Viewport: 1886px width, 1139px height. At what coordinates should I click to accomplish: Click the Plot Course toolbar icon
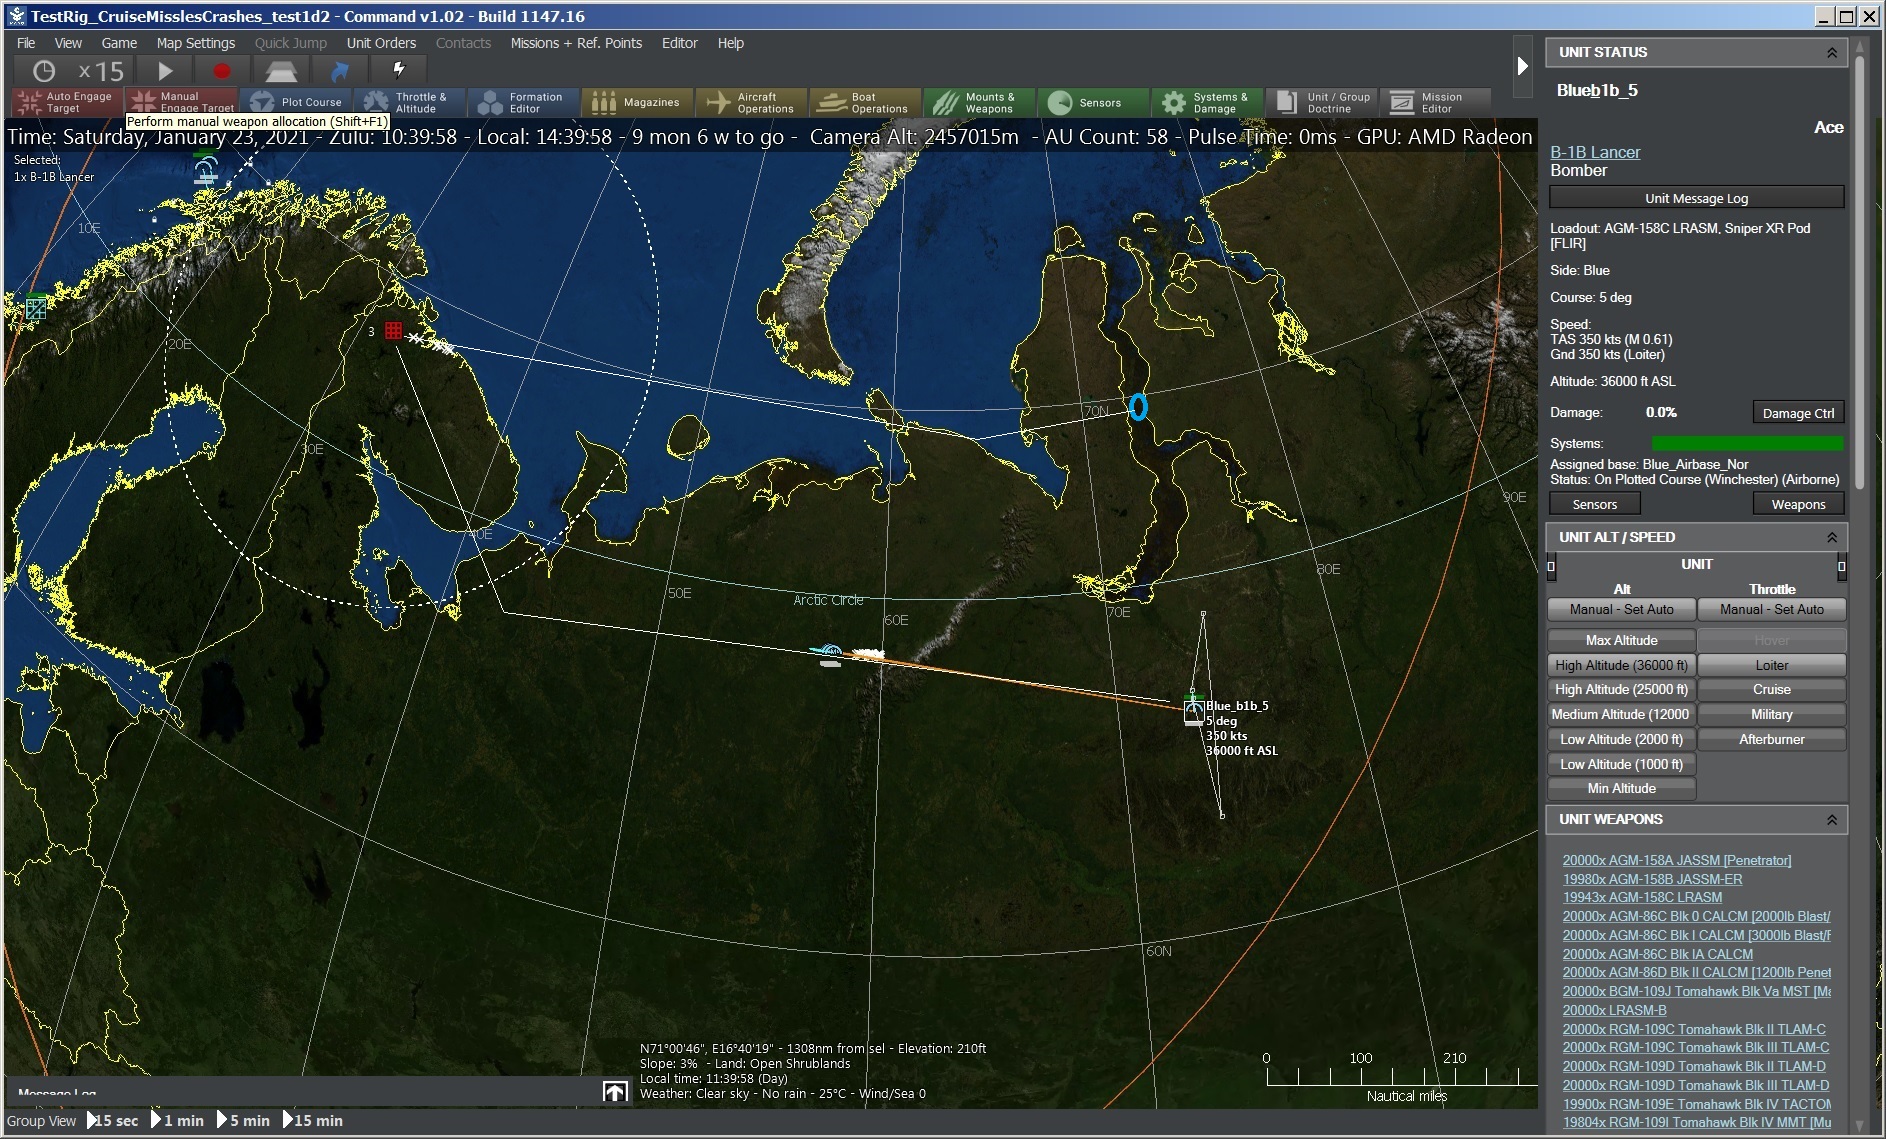pyautogui.click(x=296, y=102)
